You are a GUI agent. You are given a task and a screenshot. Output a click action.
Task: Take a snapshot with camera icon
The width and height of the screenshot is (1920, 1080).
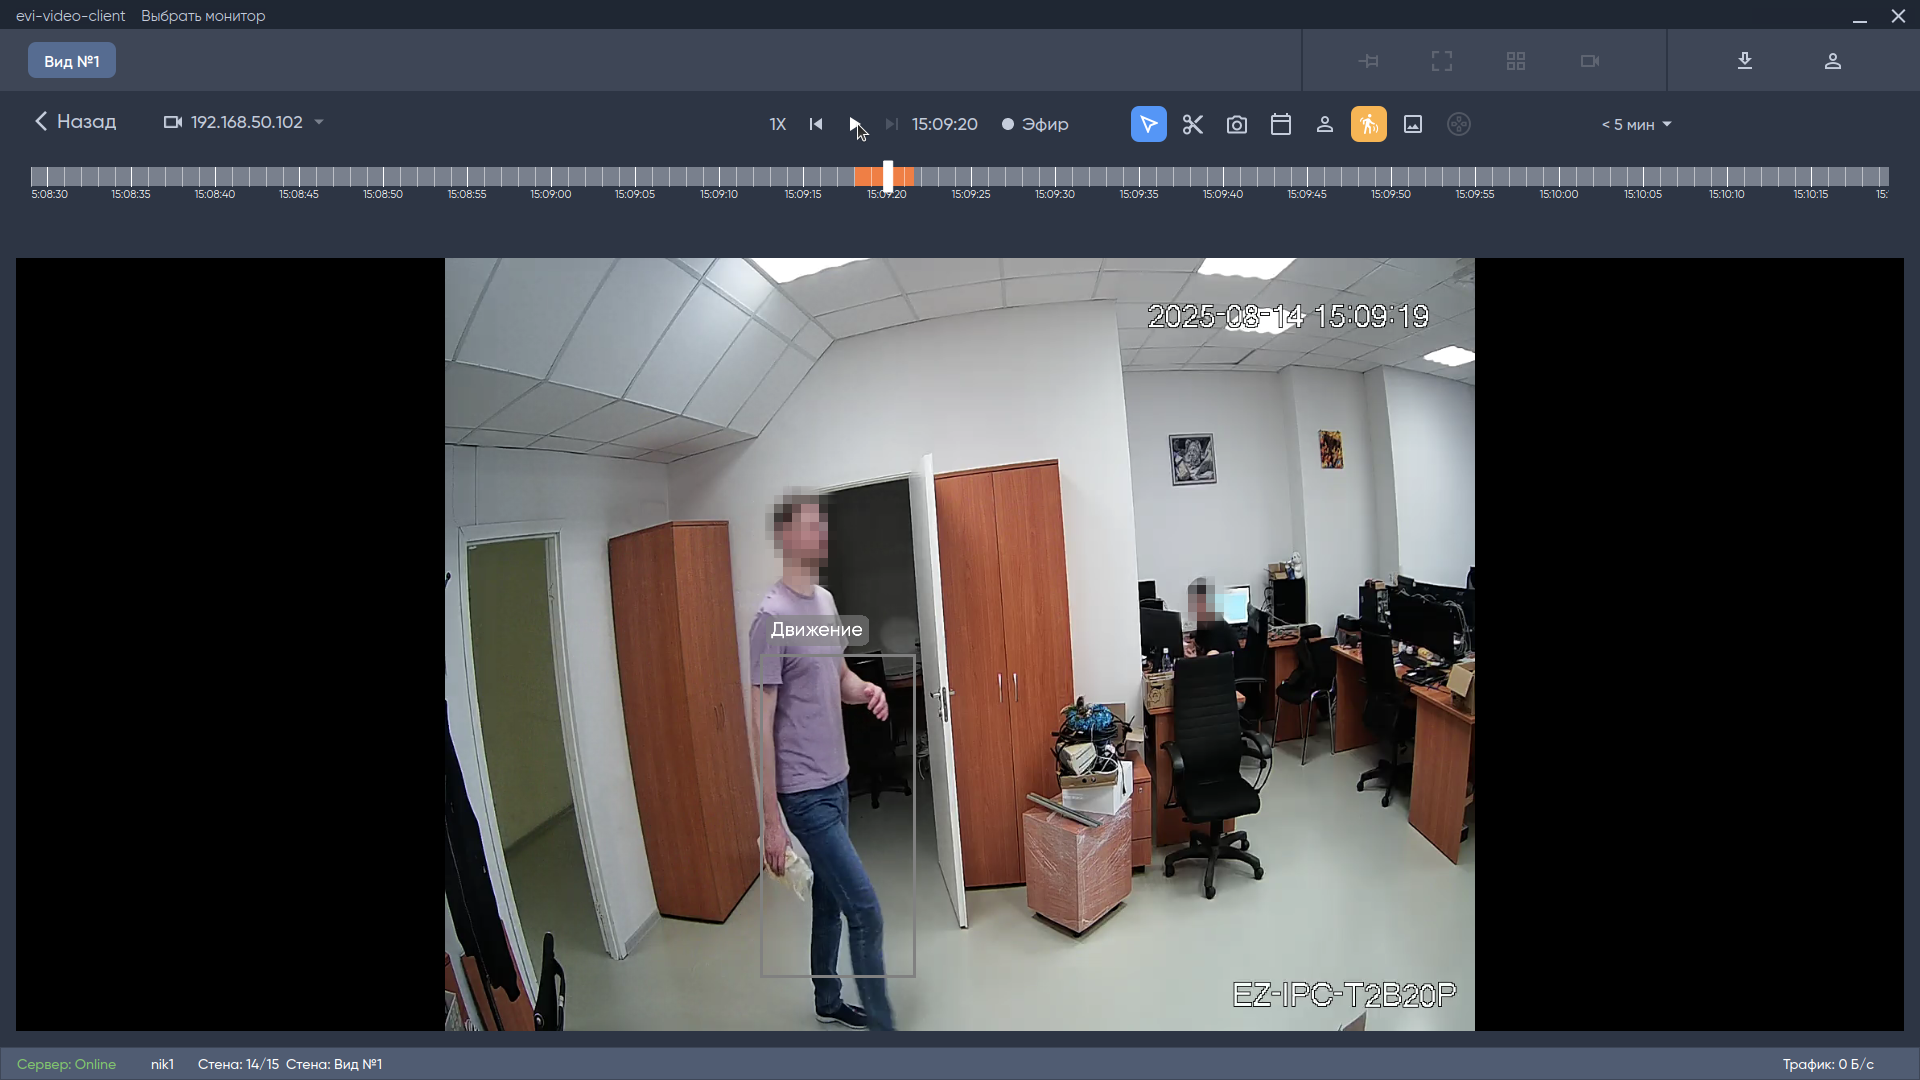click(x=1237, y=124)
